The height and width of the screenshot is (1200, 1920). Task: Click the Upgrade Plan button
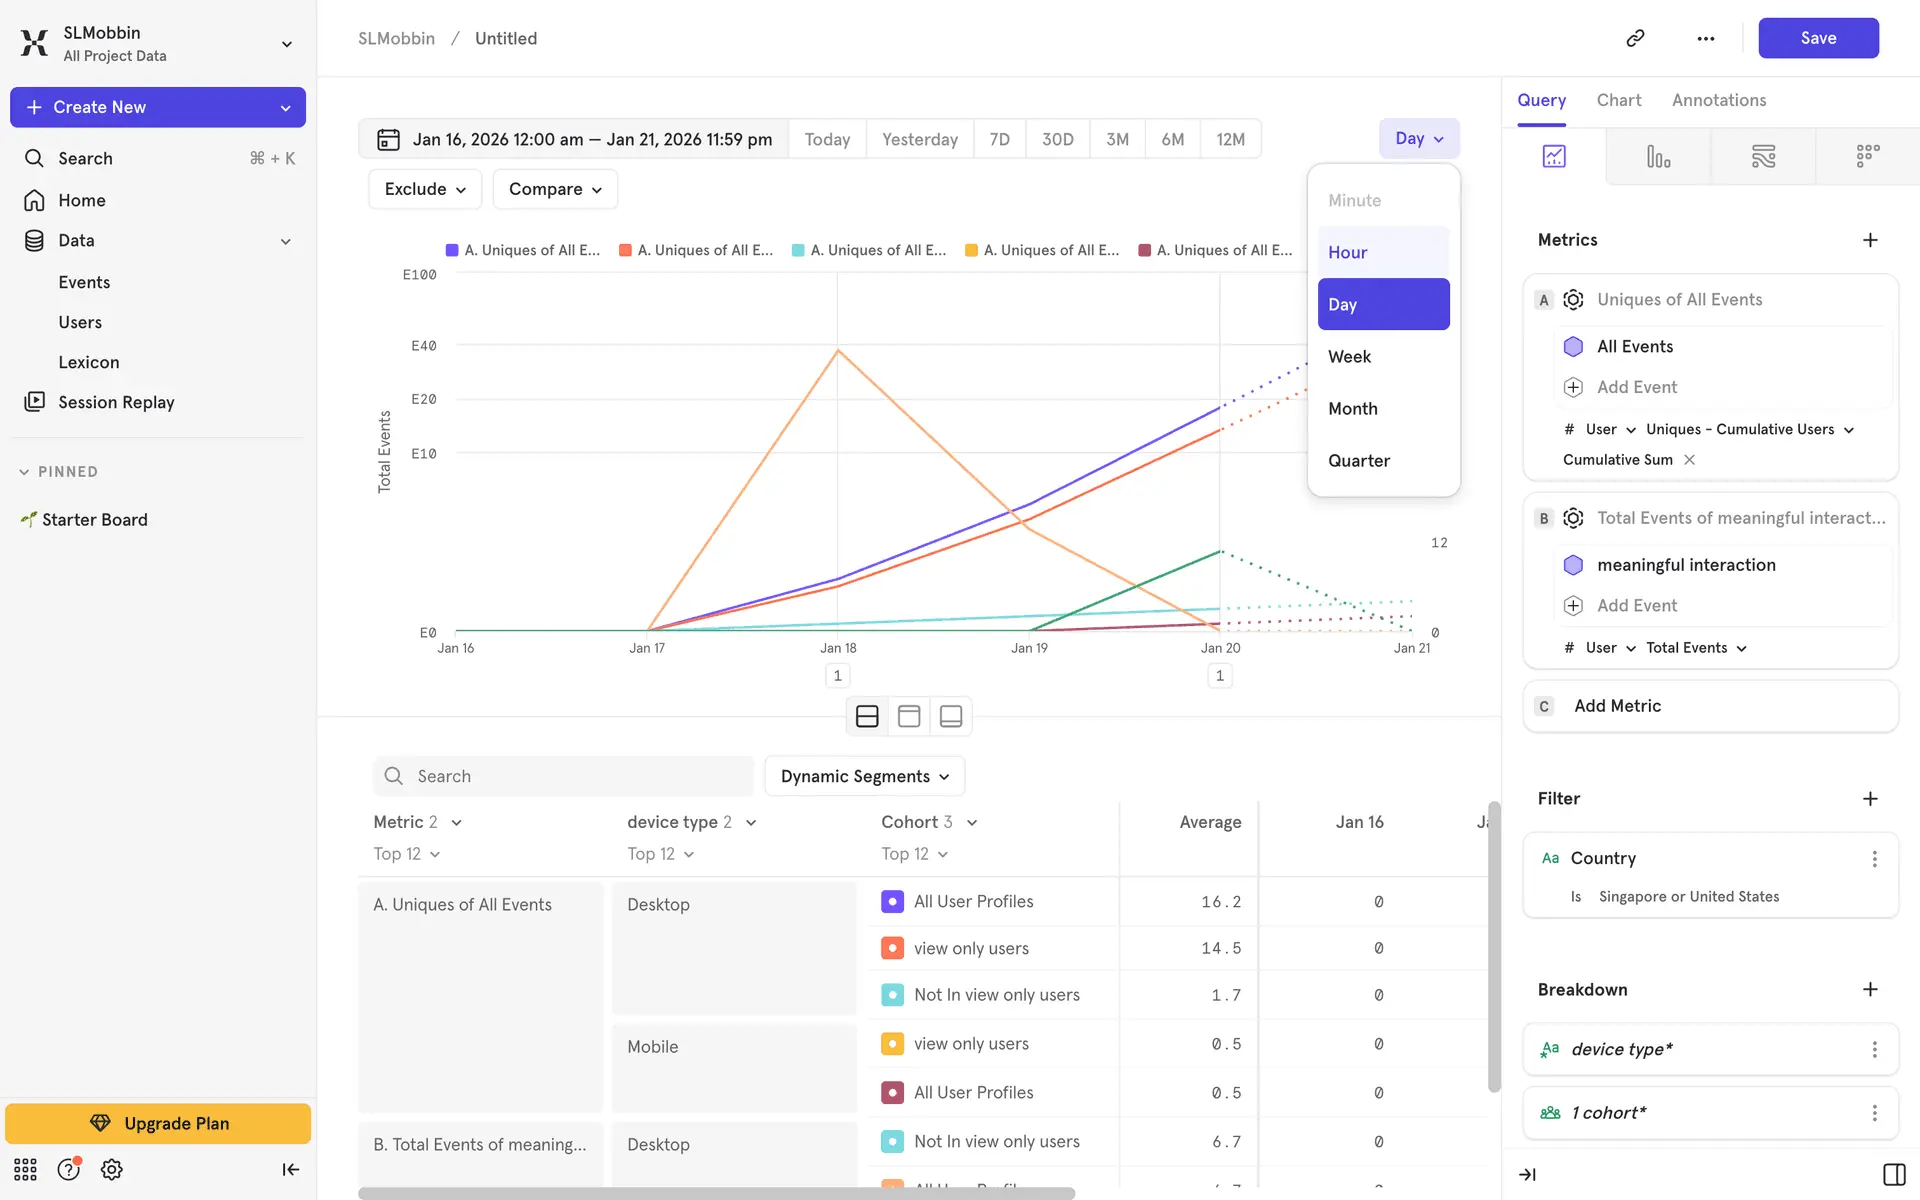pos(158,1123)
